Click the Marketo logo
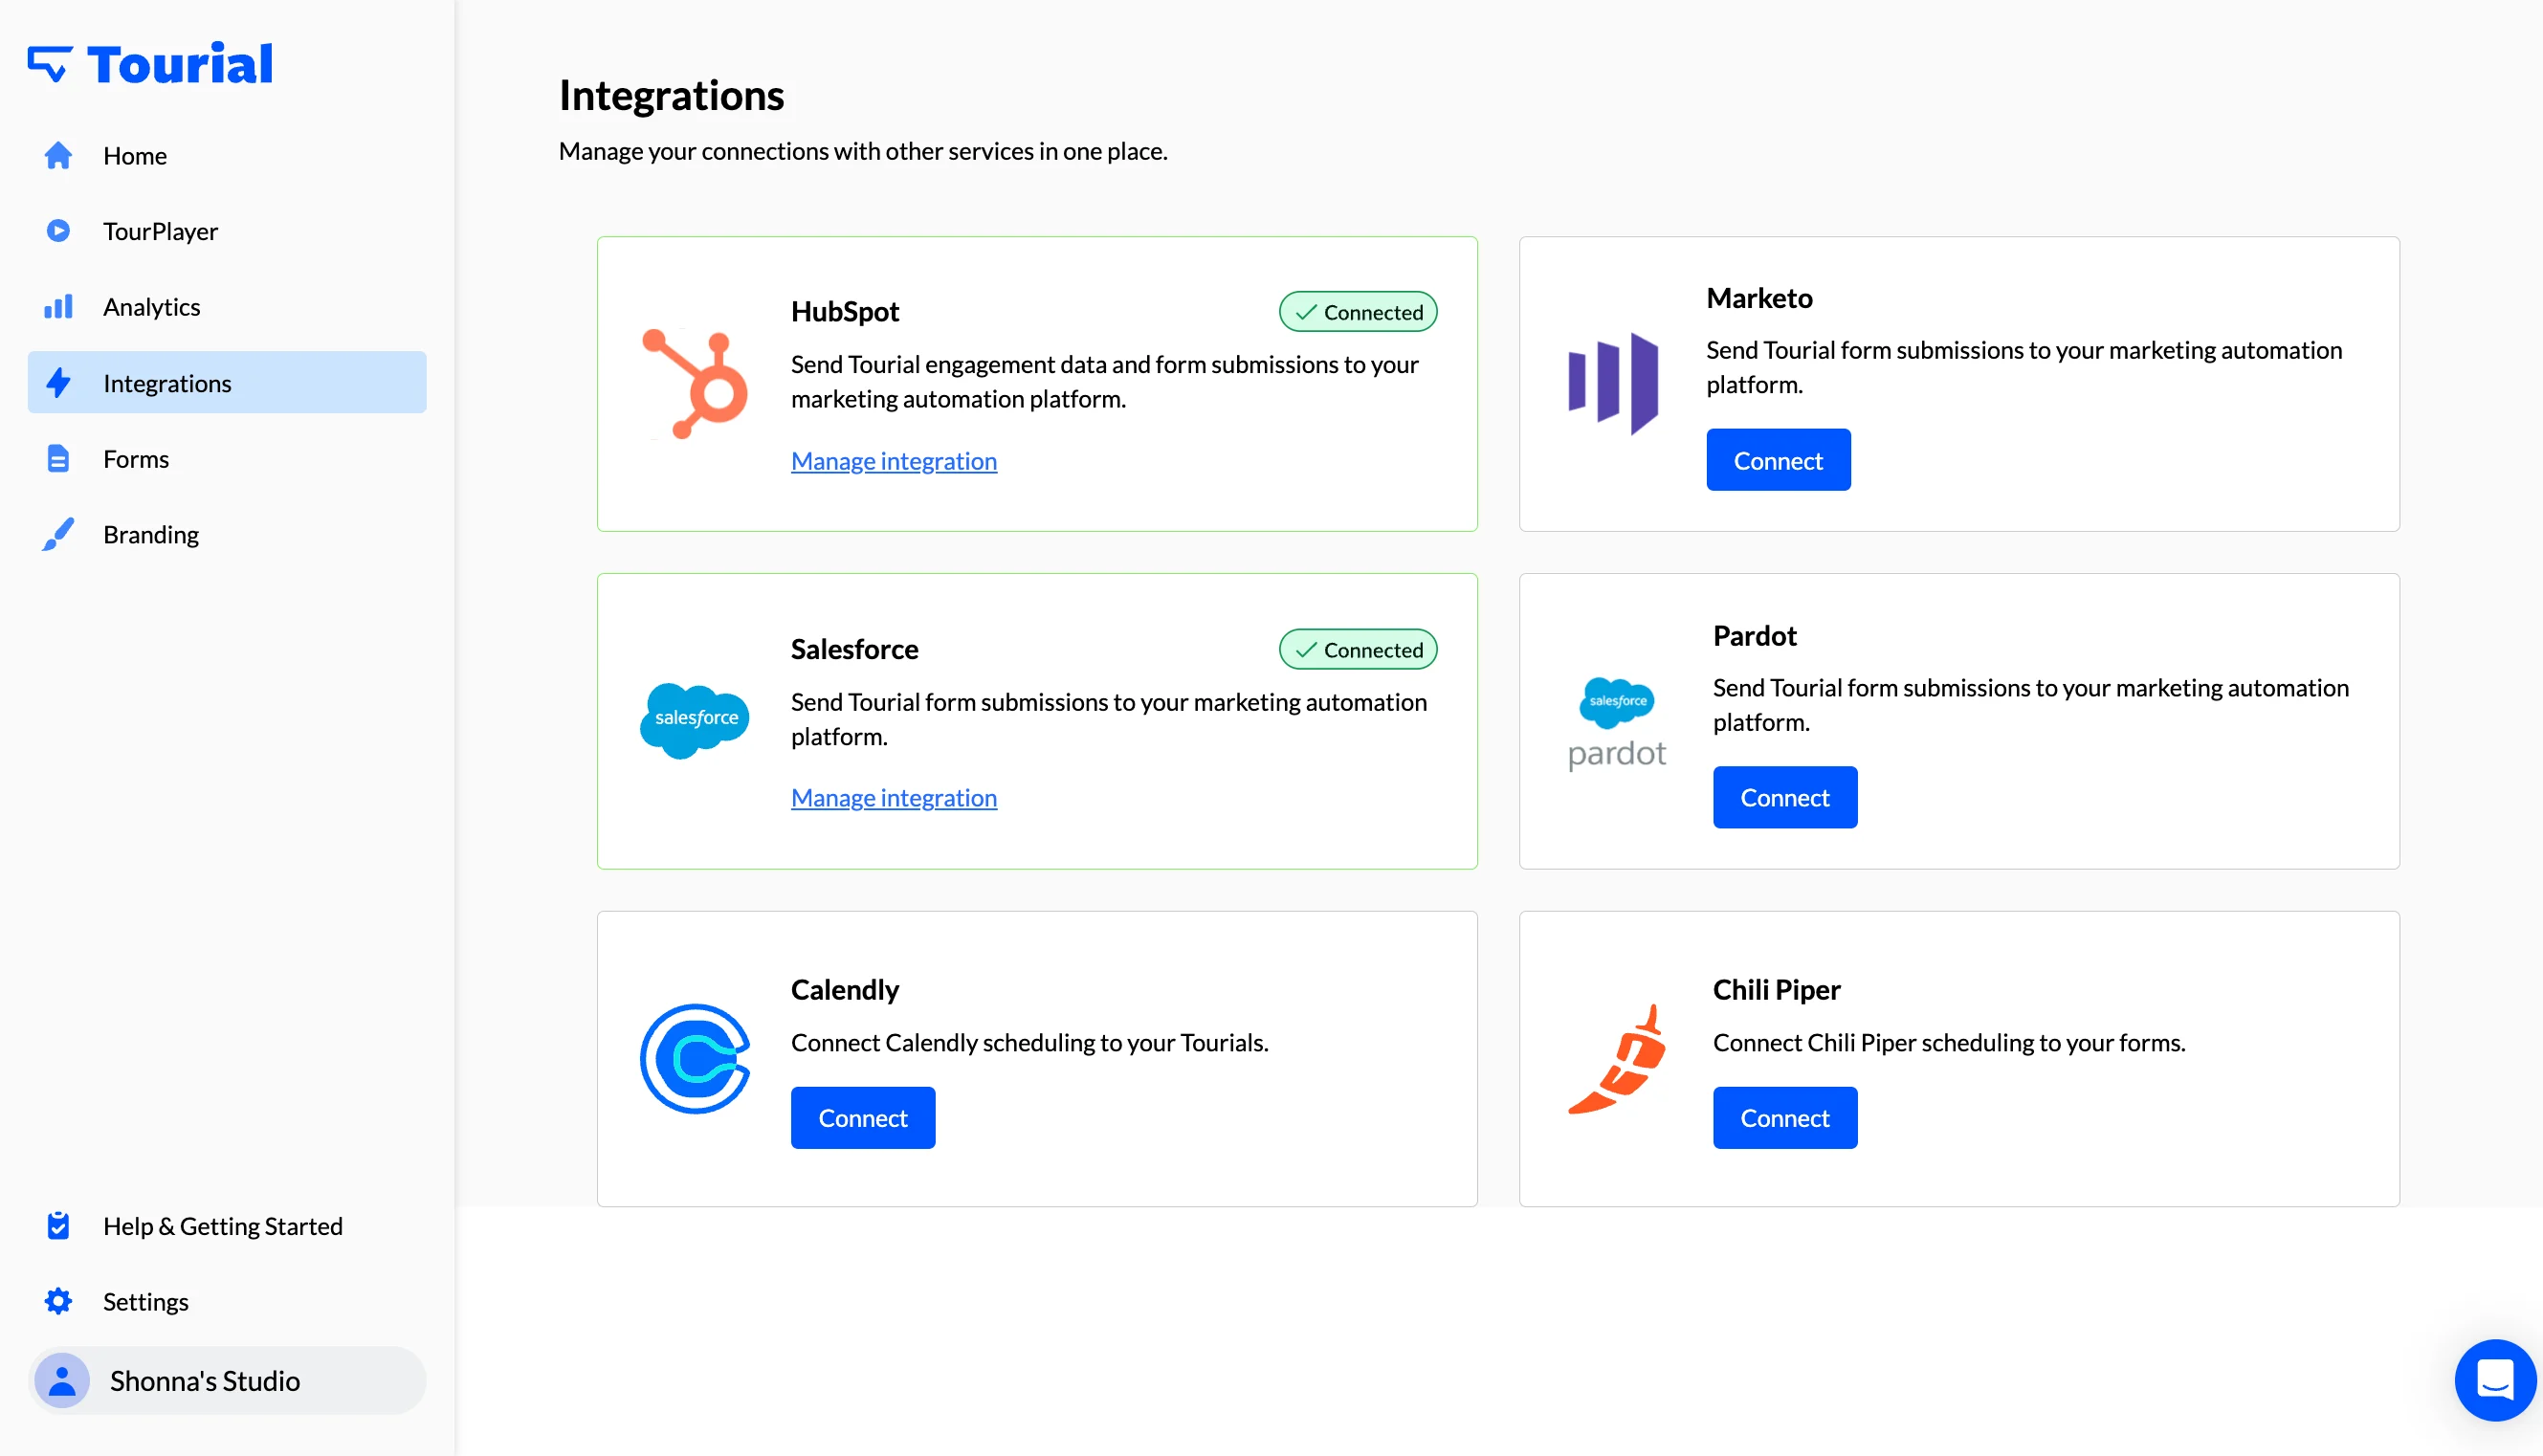This screenshot has width=2543, height=1456. 1614,384
